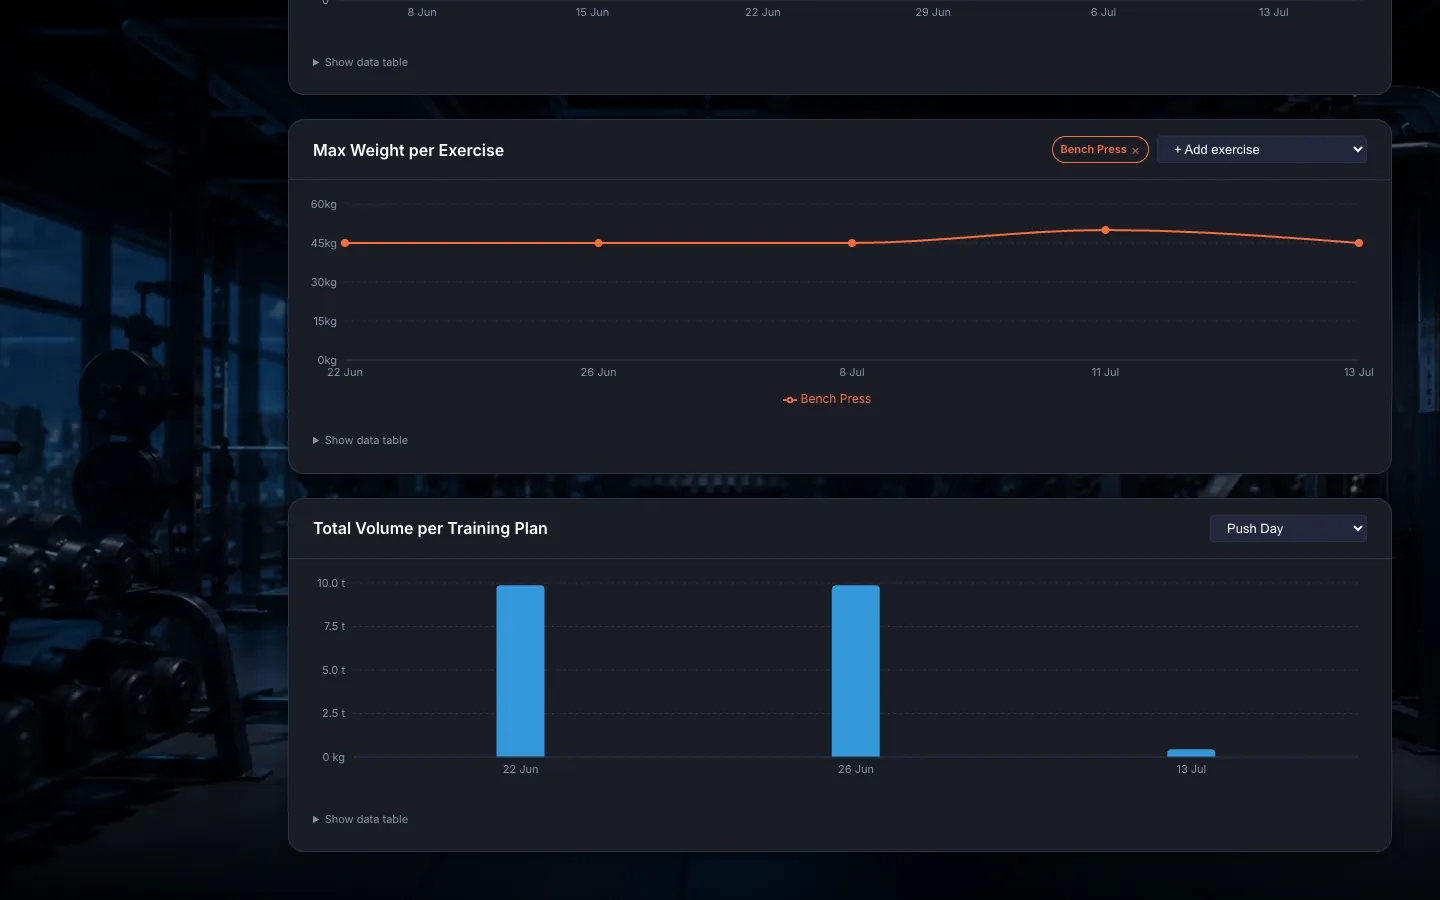Select the 13 Jul data point on line chart
The width and height of the screenshot is (1440, 900).
(1359, 243)
